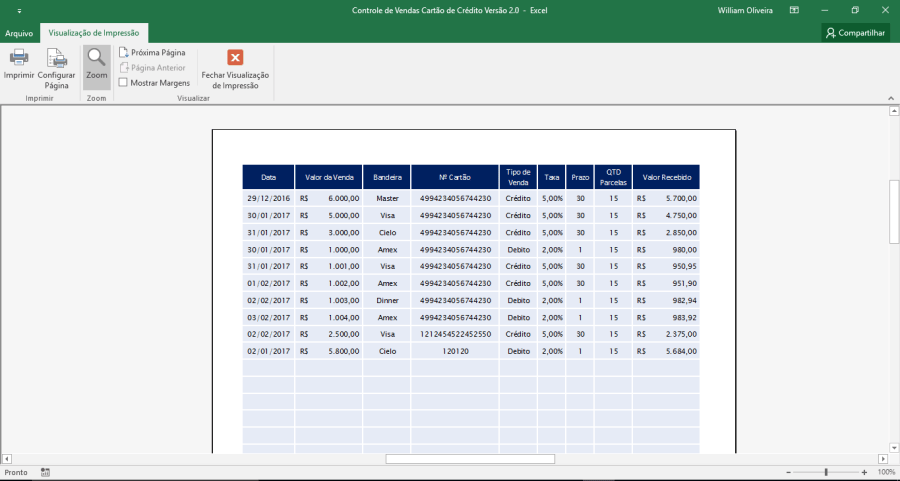Click the date cell 03/02/2017

(269, 317)
